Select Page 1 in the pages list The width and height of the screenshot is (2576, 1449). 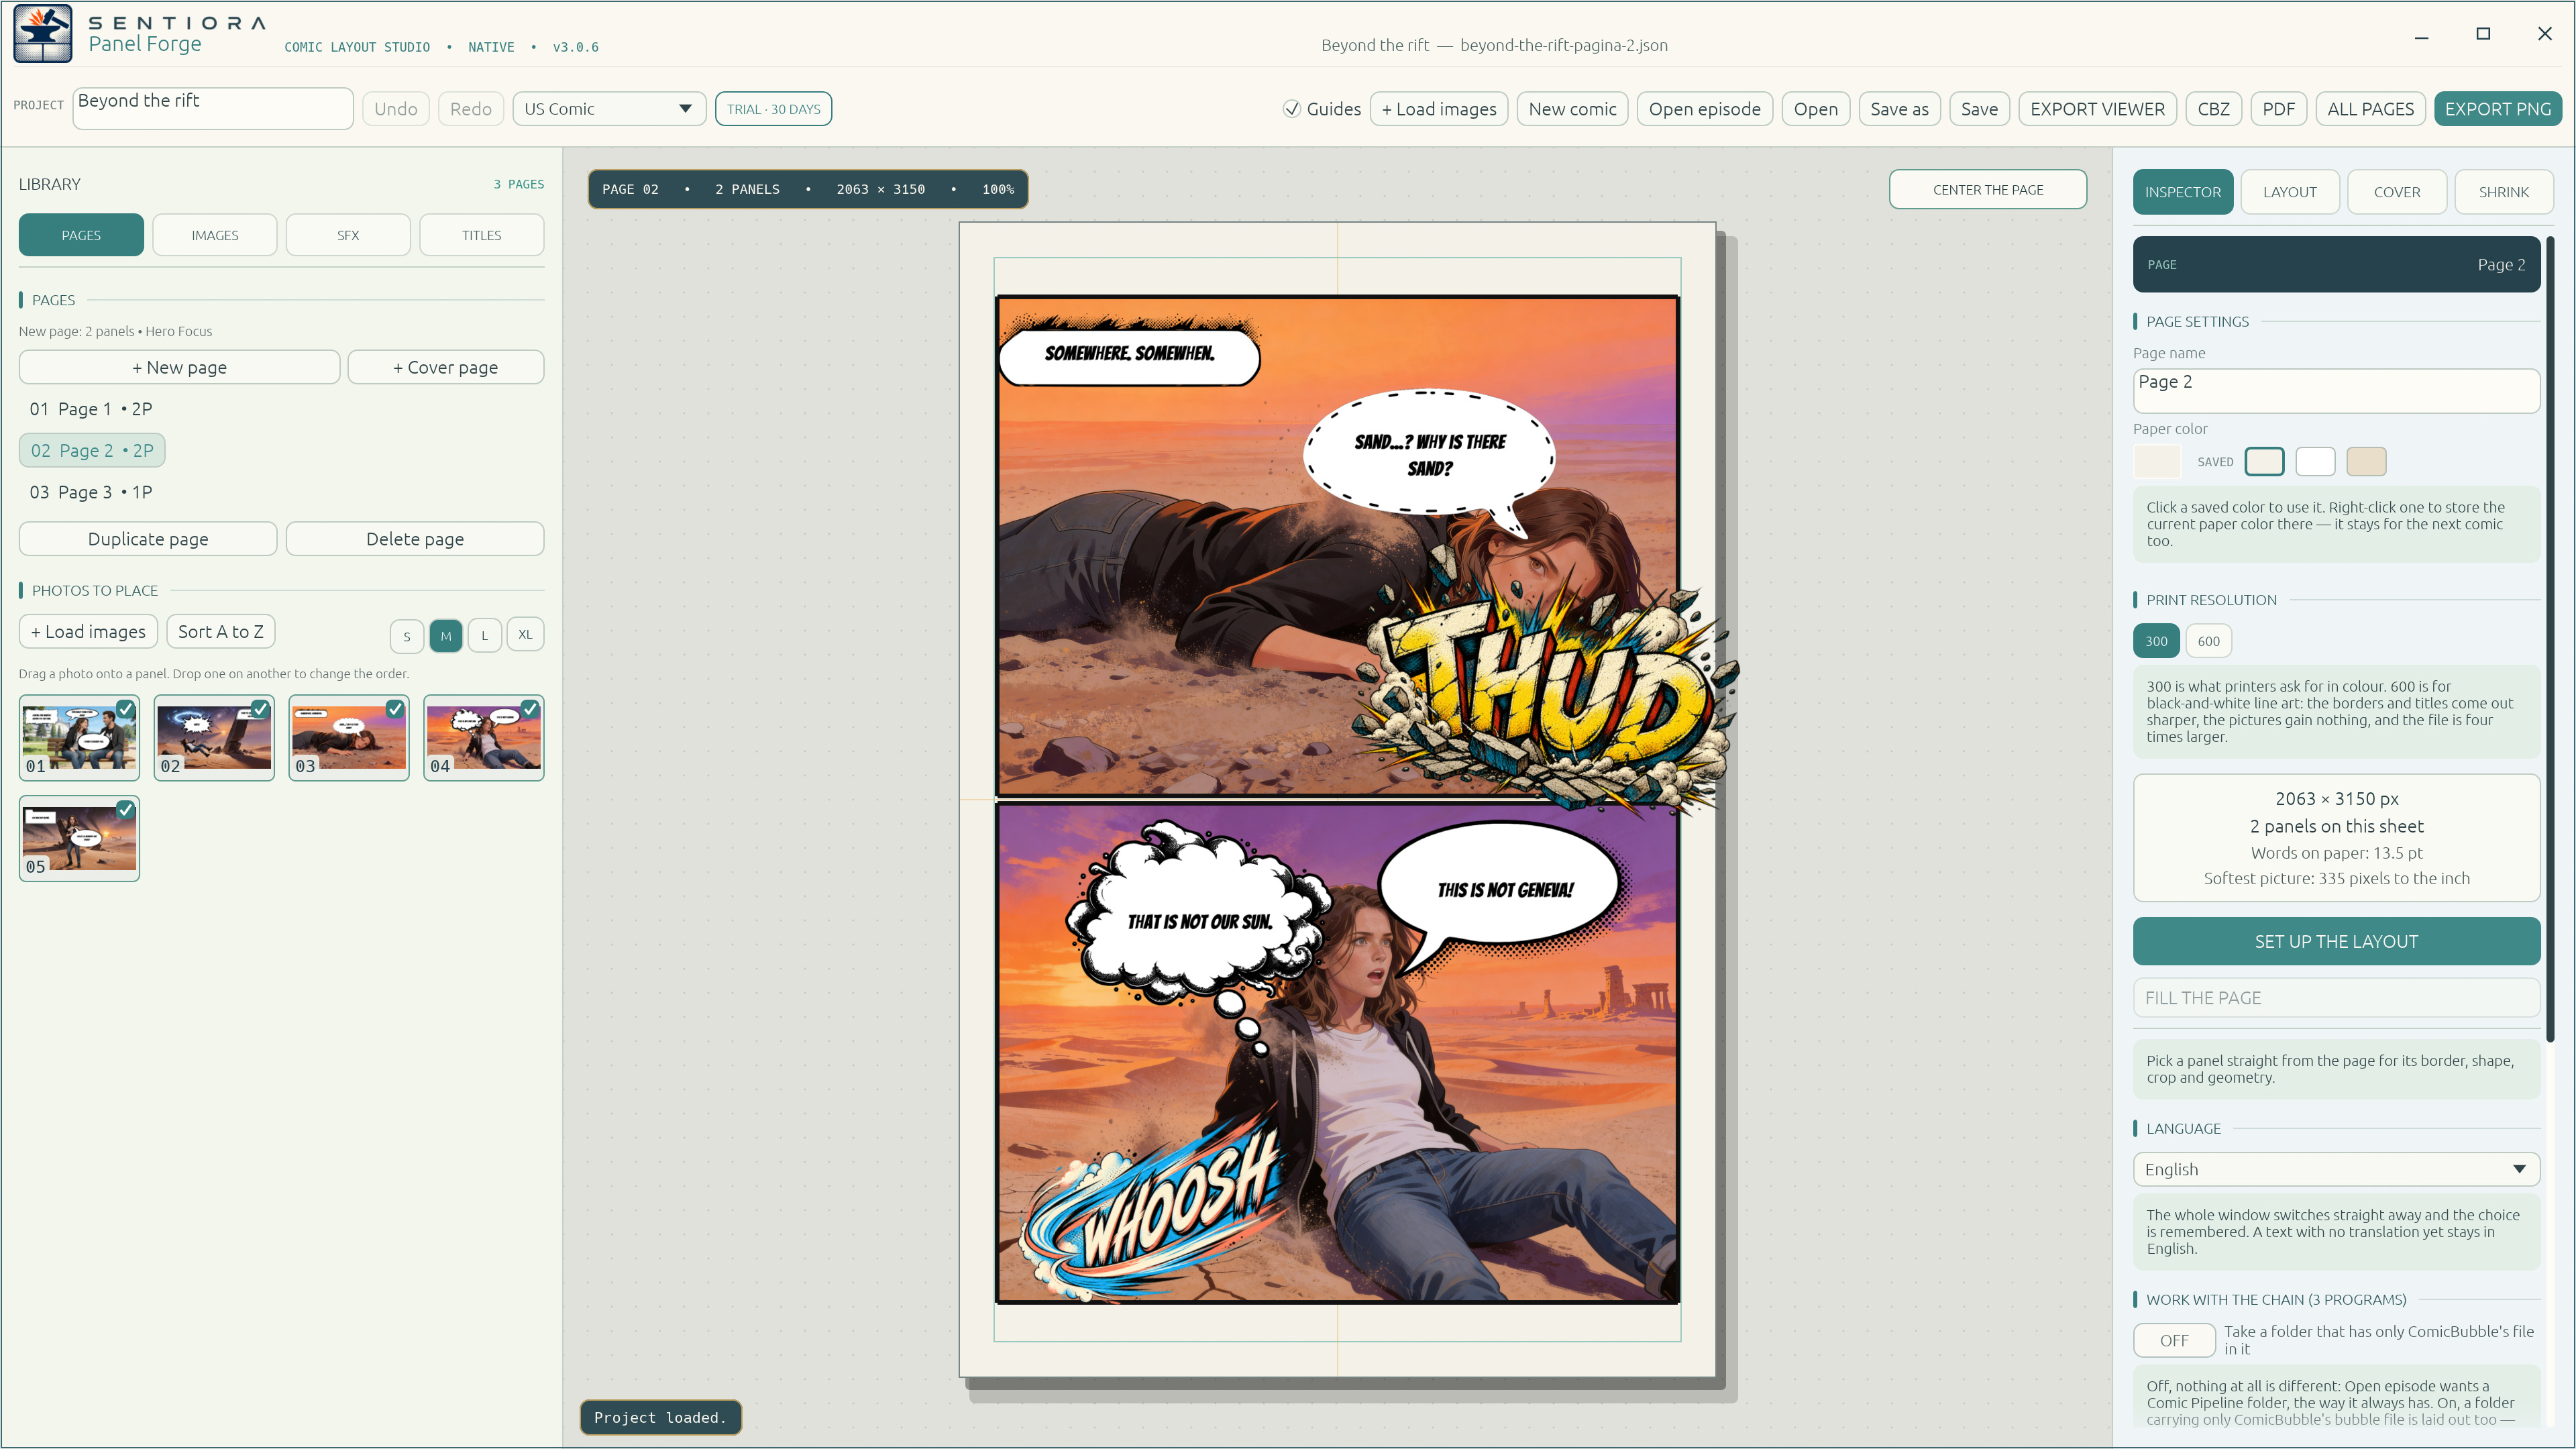coord(91,409)
